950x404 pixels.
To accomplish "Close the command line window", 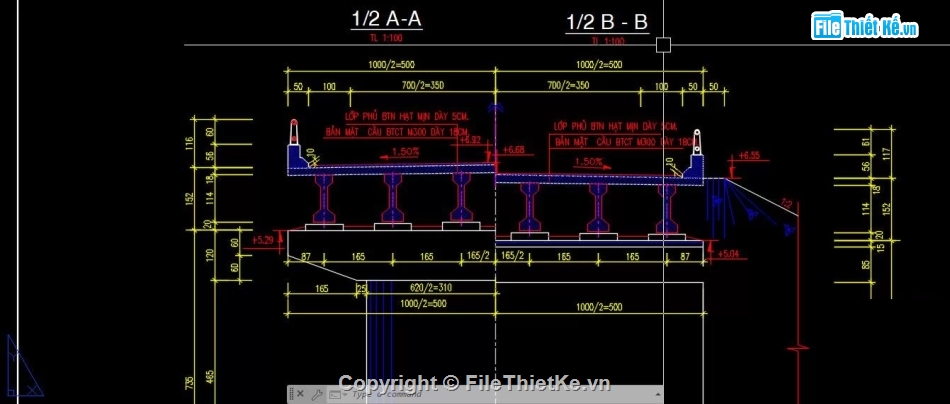I will (300, 394).
